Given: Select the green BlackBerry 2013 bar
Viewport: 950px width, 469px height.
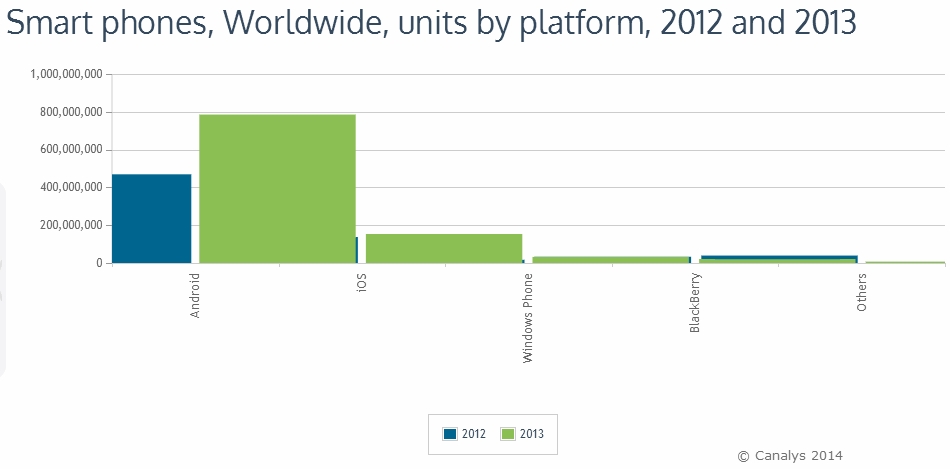Looking at the screenshot, I should (x=778, y=261).
